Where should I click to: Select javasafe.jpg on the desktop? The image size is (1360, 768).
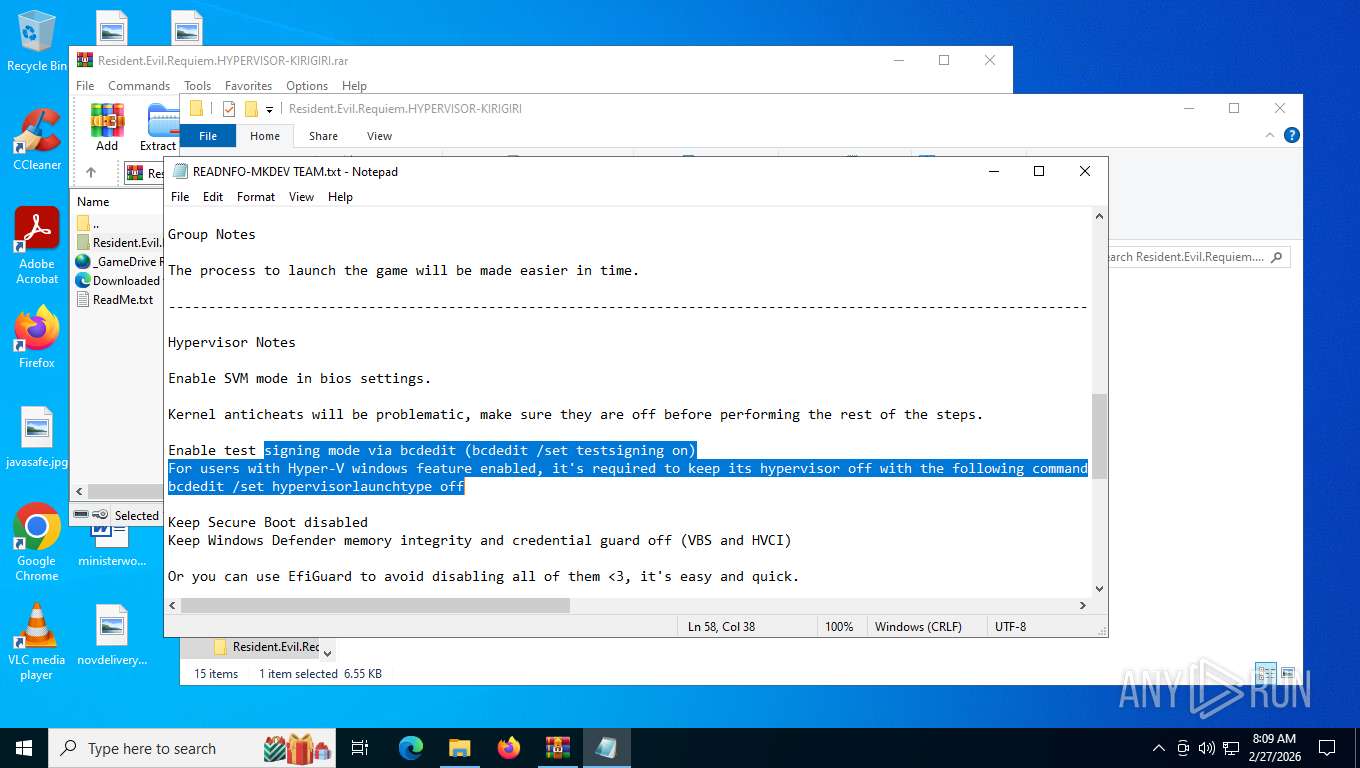[x=37, y=438]
